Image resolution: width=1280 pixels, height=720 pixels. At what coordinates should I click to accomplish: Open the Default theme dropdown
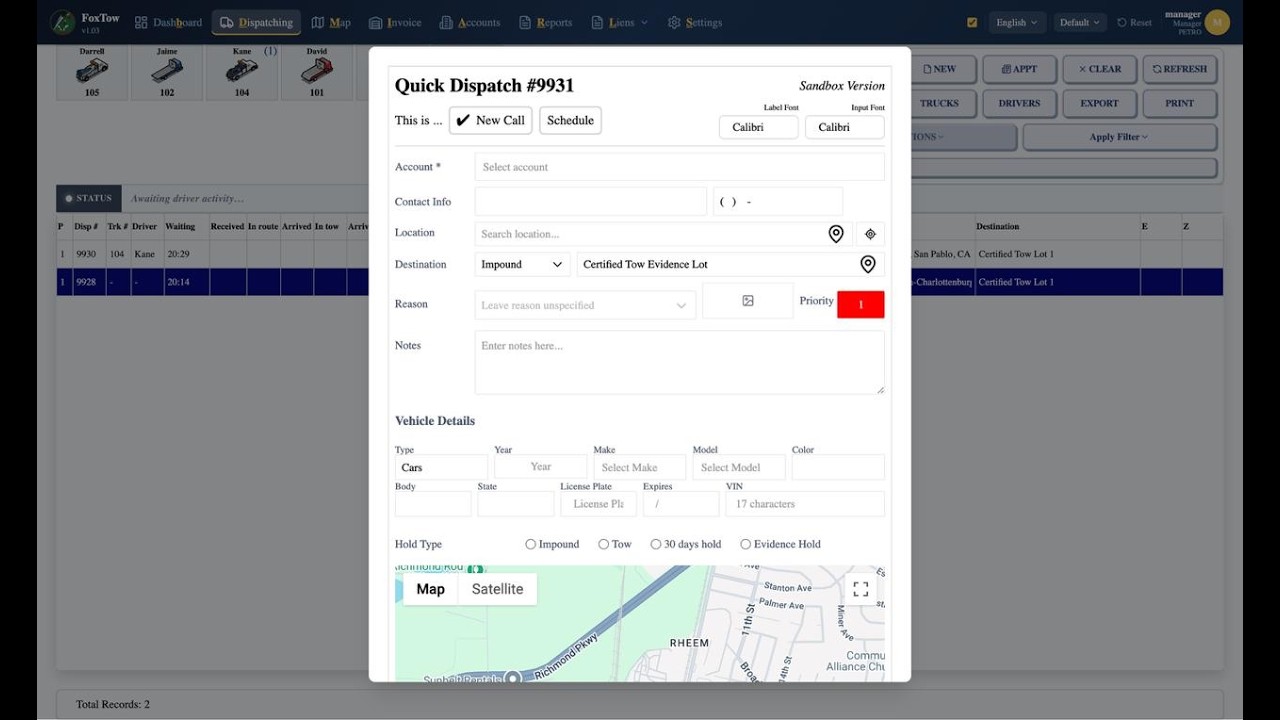tap(1080, 22)
